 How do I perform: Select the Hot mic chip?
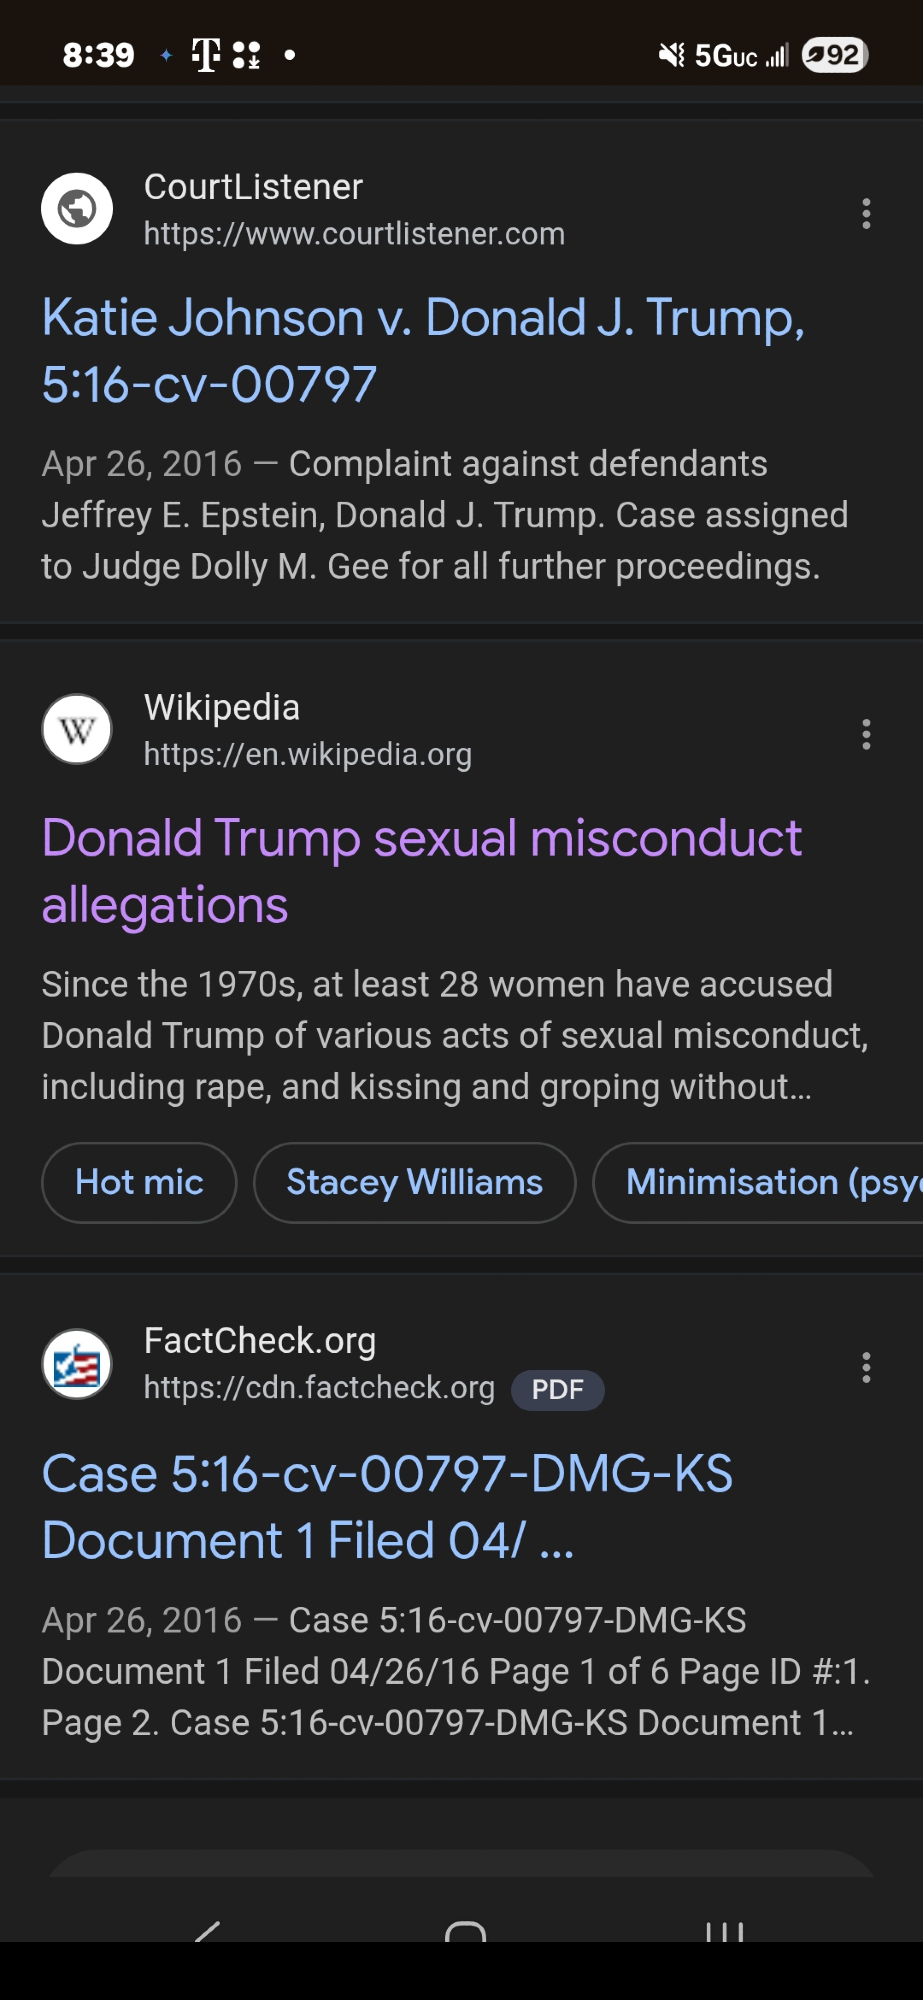point(139,1182)
